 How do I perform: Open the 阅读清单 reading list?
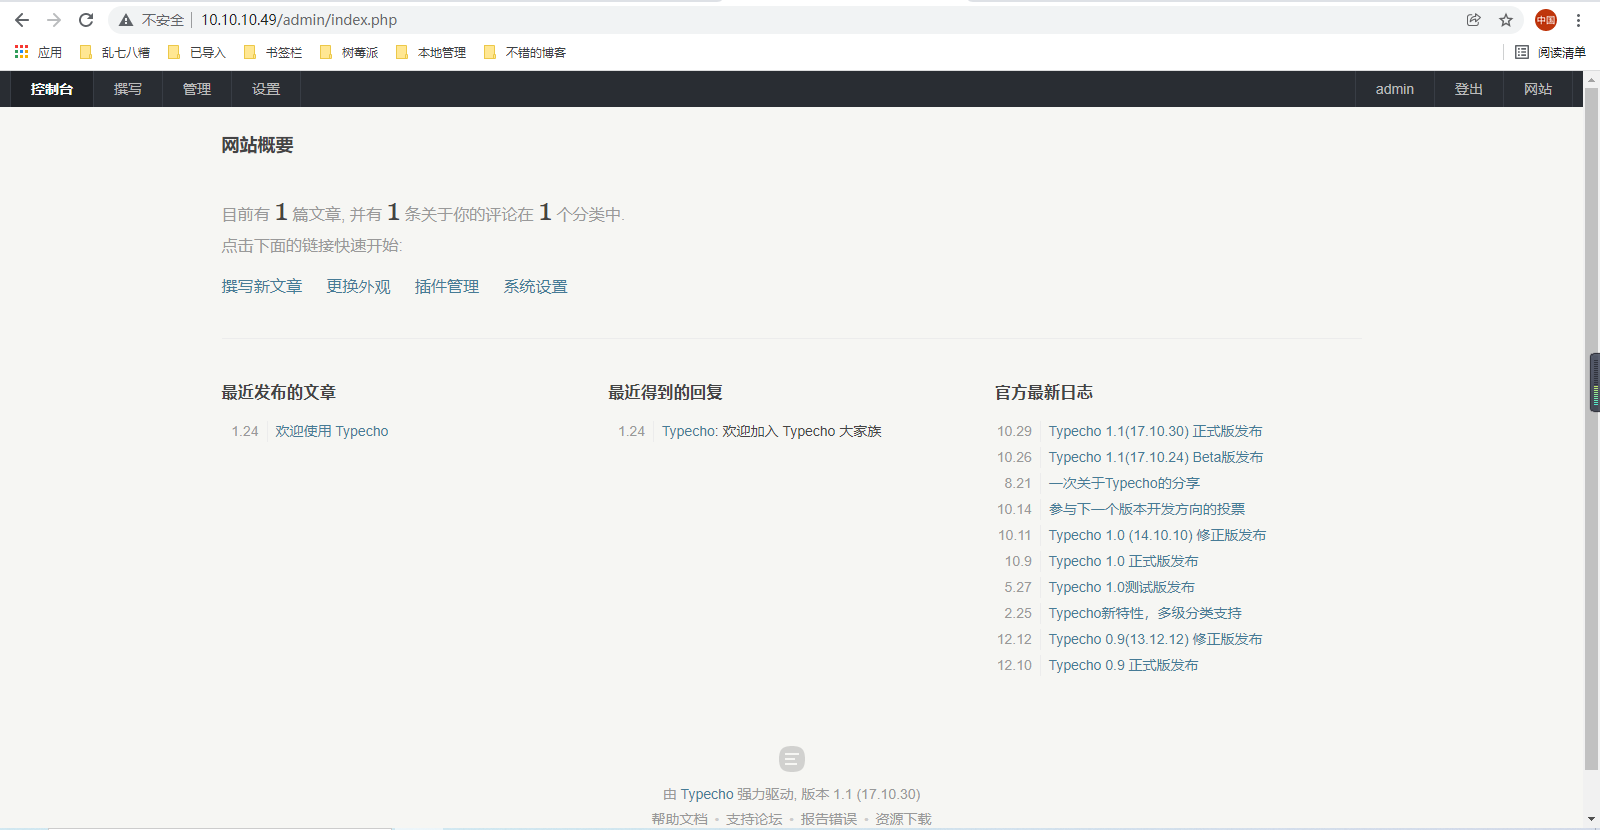tap(1550, 52)
